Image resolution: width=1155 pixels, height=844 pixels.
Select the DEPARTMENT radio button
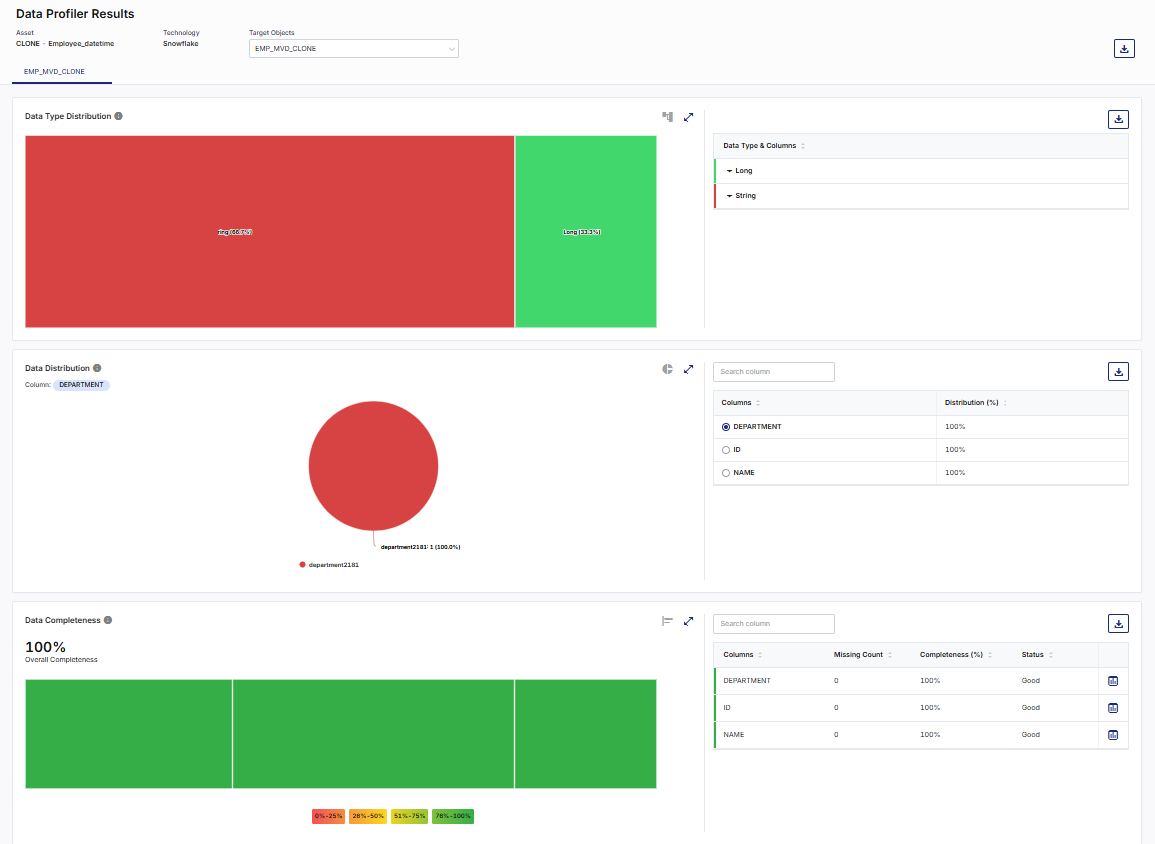[x=726, y=427]
